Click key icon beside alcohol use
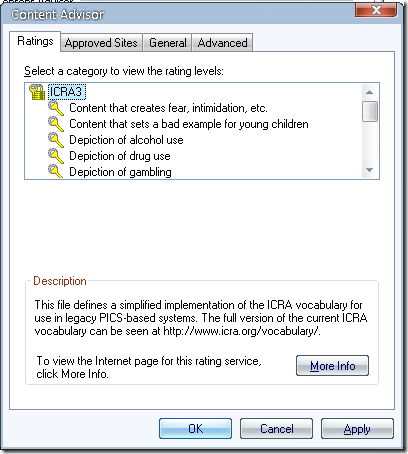This screenshot has height=454, width=408. [x=56, y=140]
